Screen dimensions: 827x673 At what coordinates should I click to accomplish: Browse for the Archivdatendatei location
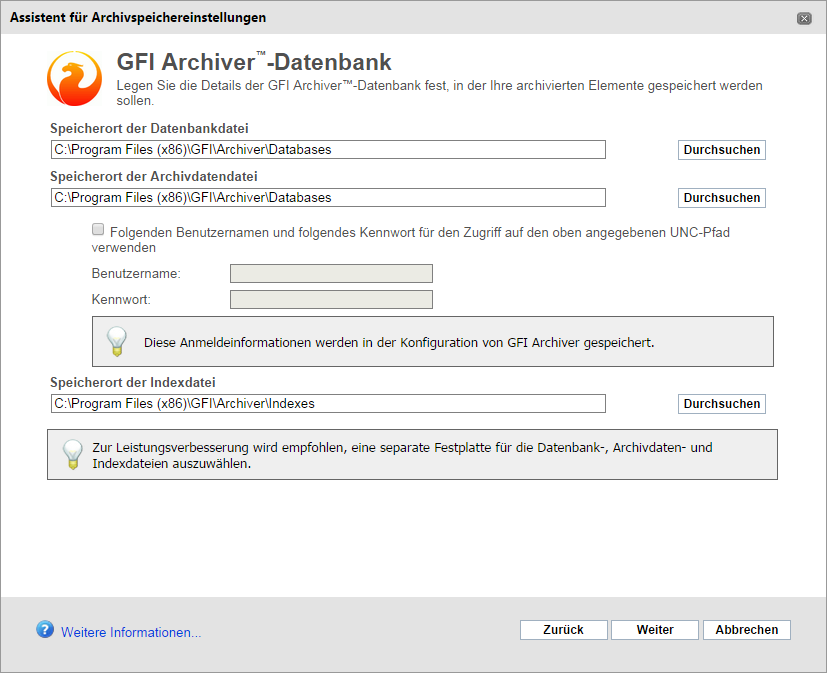point(722,198)
